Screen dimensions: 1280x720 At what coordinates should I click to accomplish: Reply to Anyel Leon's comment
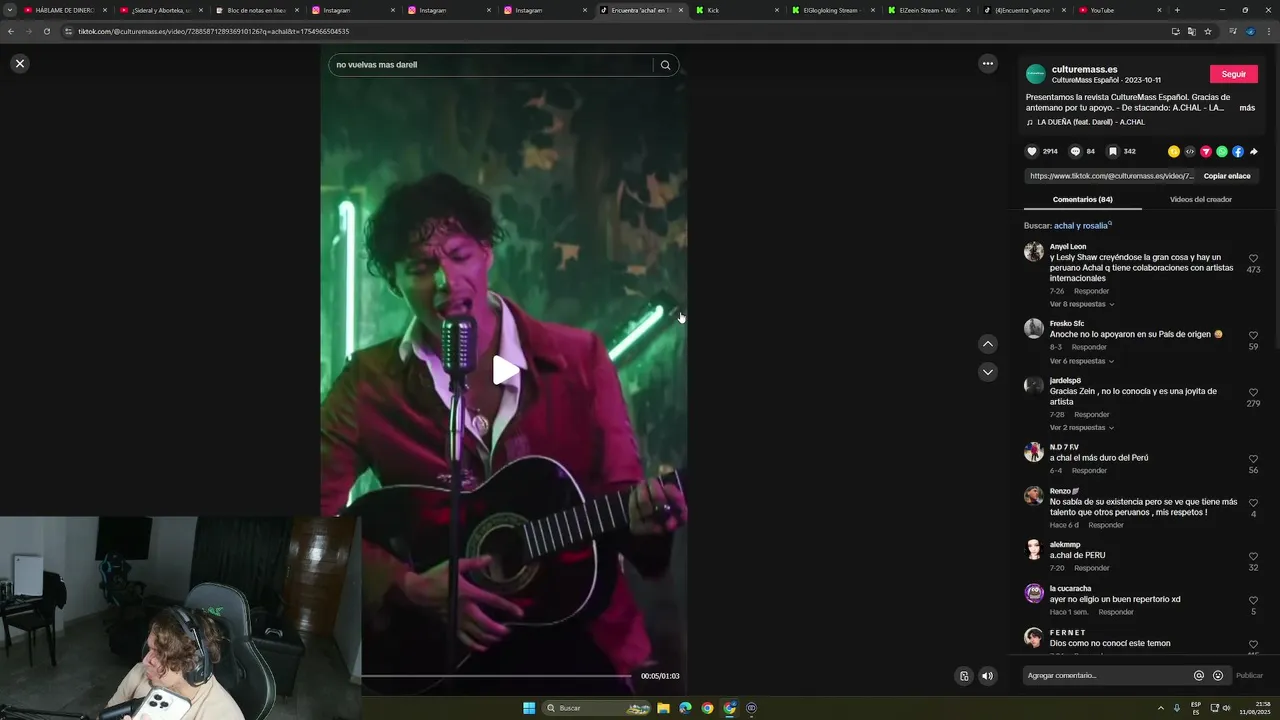[1091, 291]
